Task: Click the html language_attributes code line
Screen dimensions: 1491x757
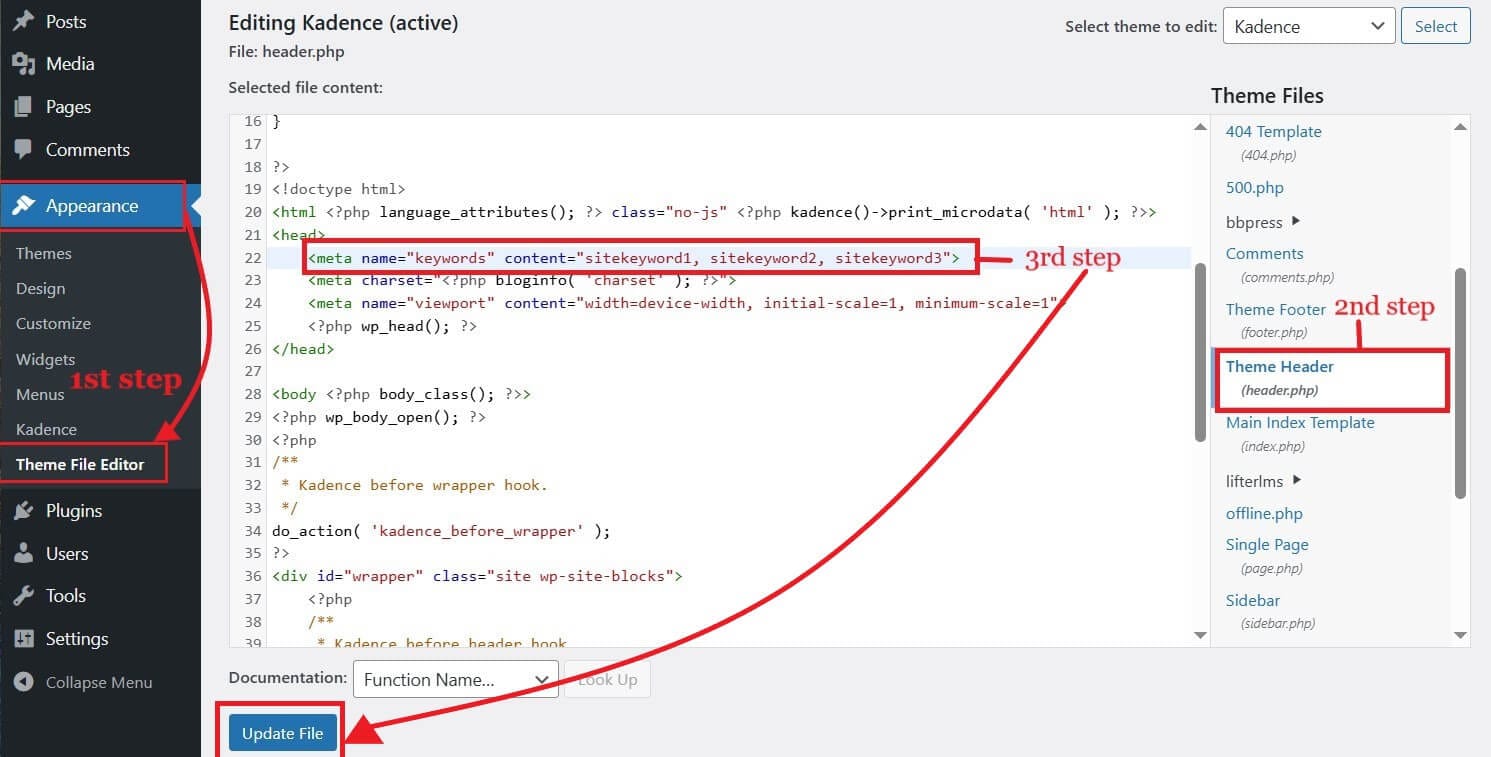Action: [x=715, y=212]
